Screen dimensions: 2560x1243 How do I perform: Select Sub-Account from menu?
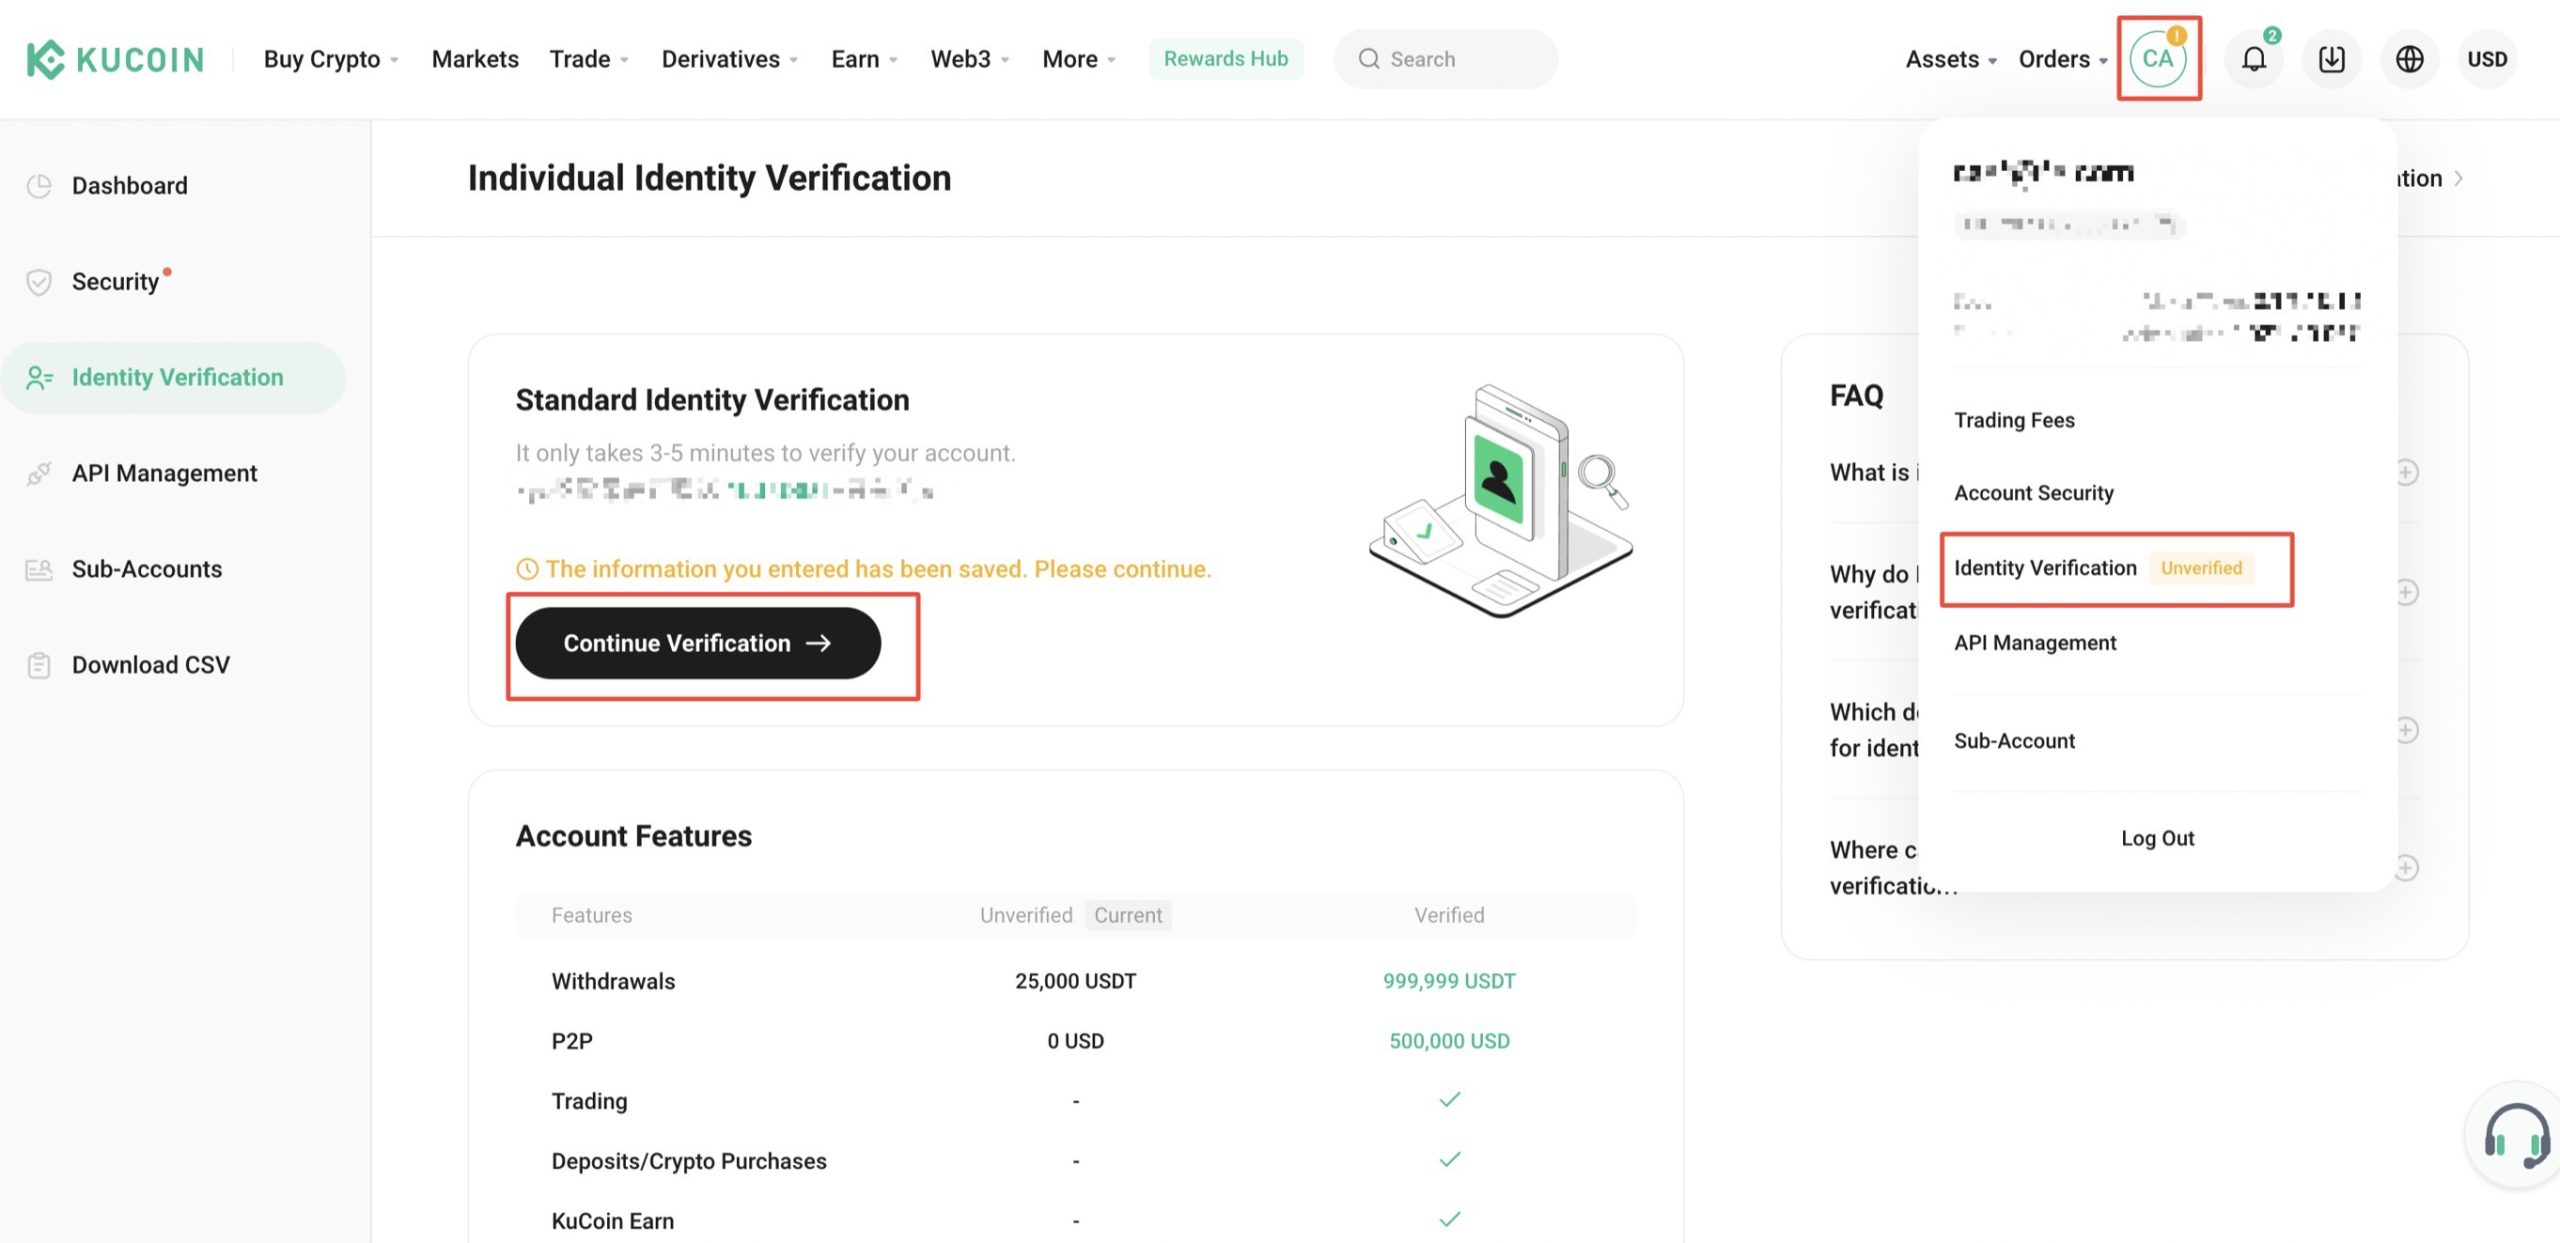click(2013, 742)
